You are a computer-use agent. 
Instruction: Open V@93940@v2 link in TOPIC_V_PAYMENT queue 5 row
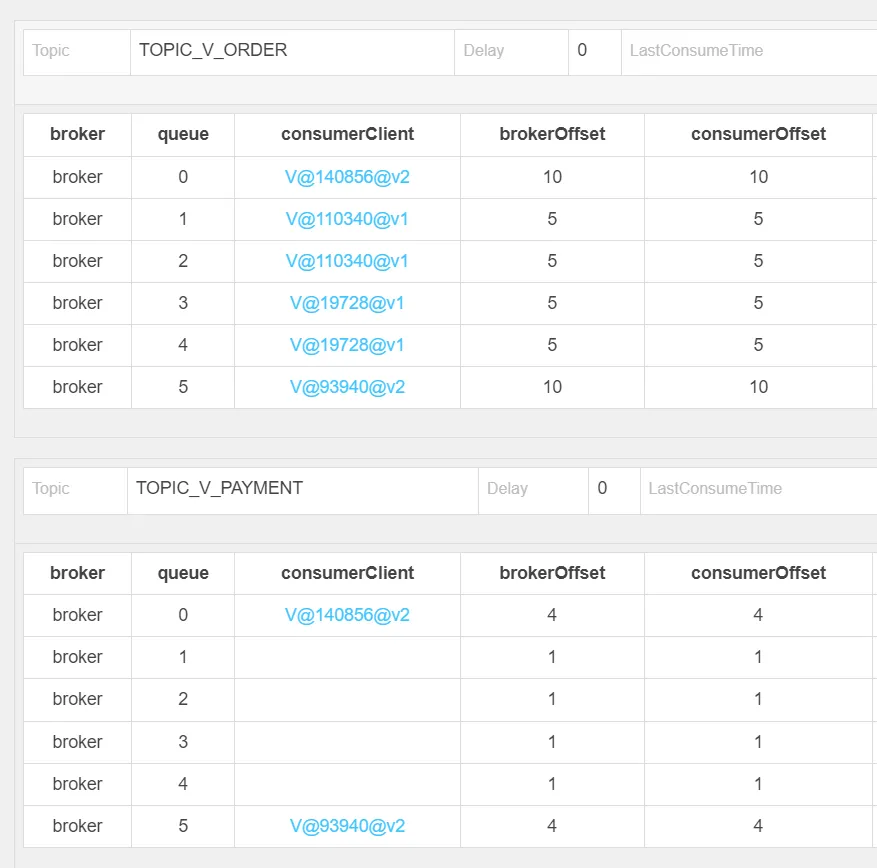347,826
